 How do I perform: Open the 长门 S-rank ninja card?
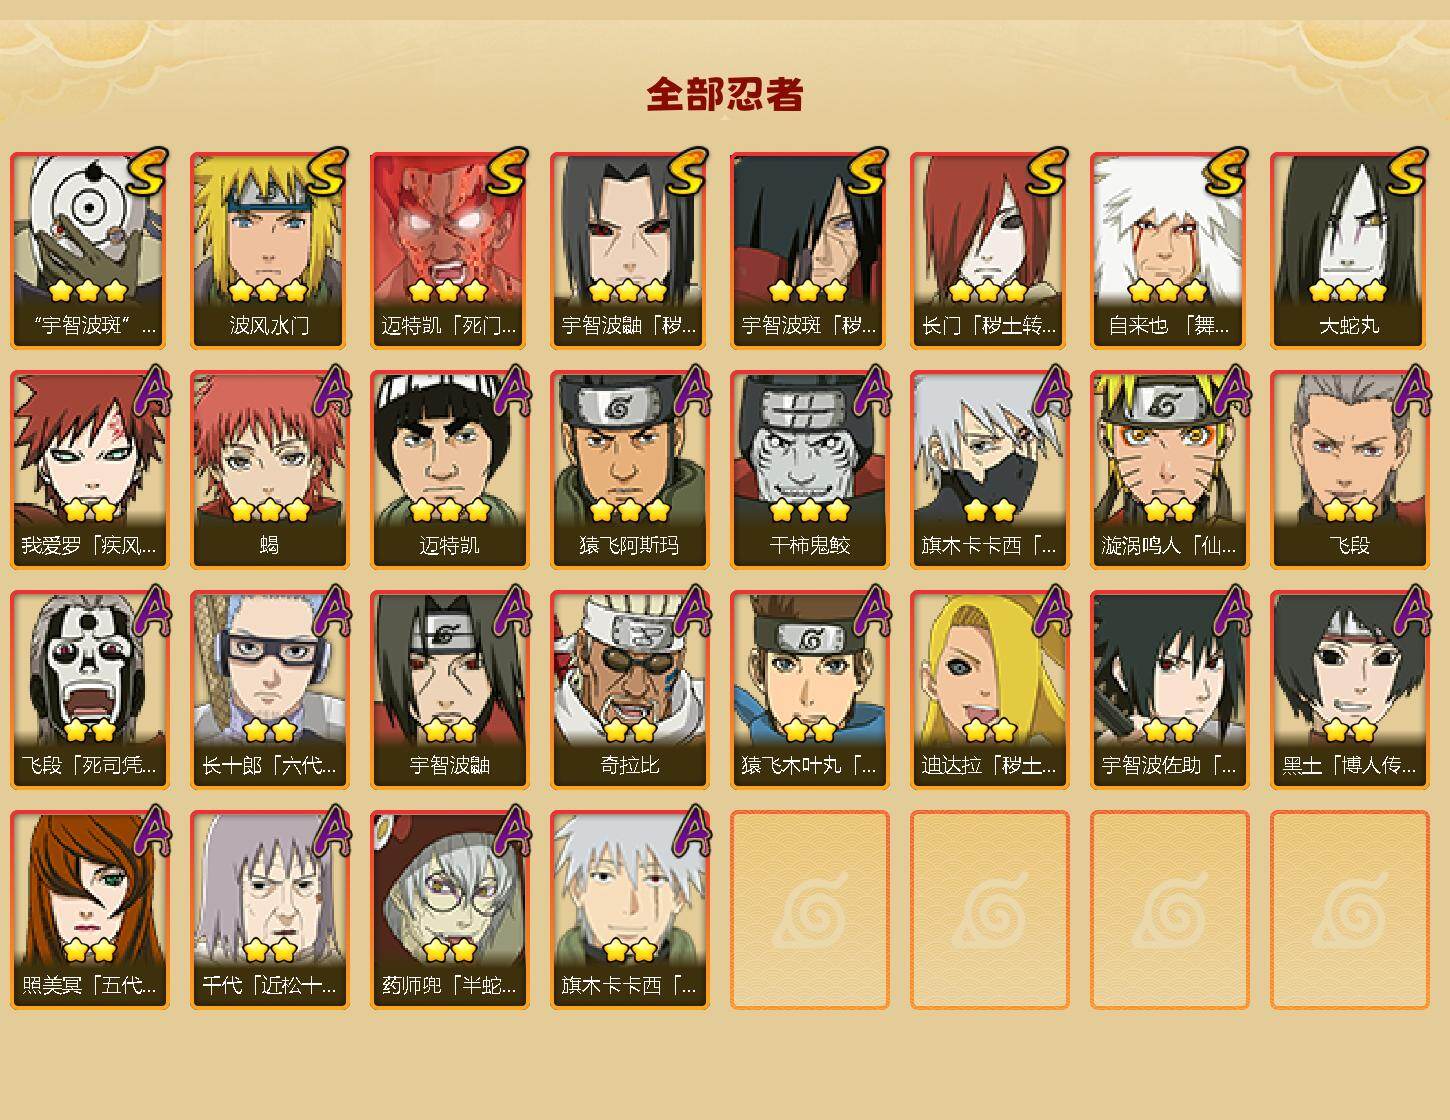tap(989, 250)
